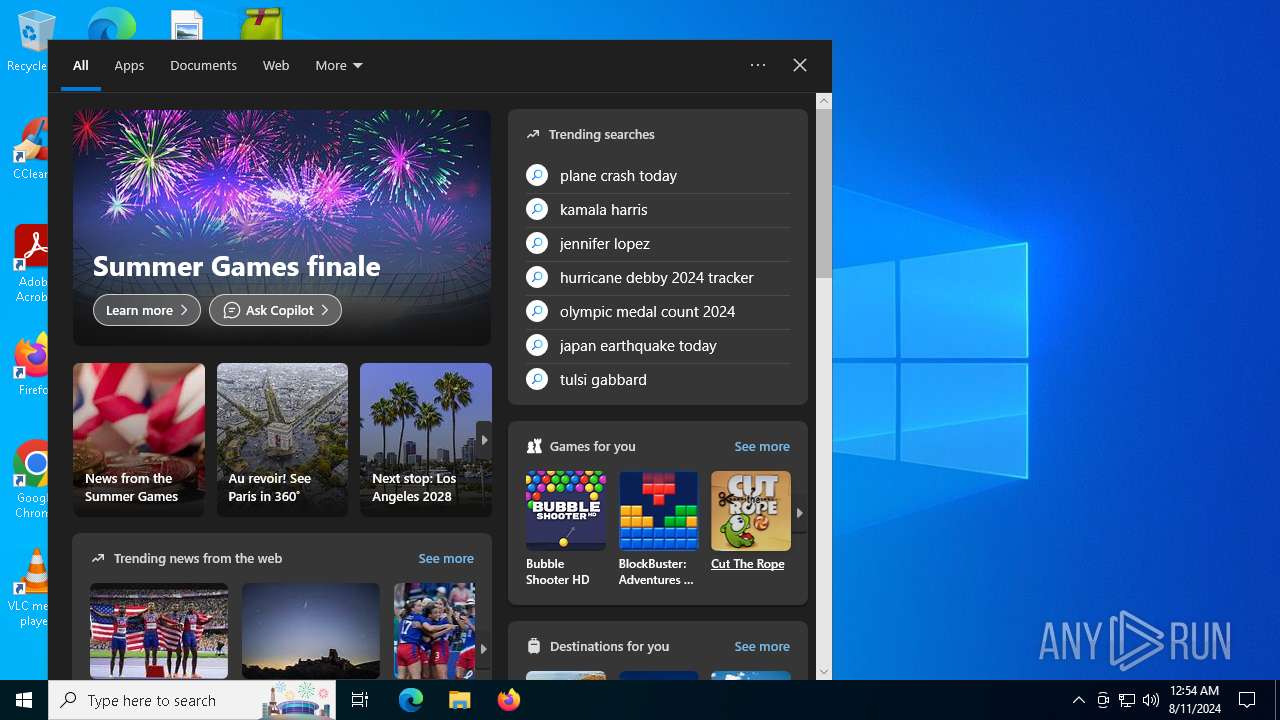
Task: Open Task View on the taskbar
Action: pos(360,700)
